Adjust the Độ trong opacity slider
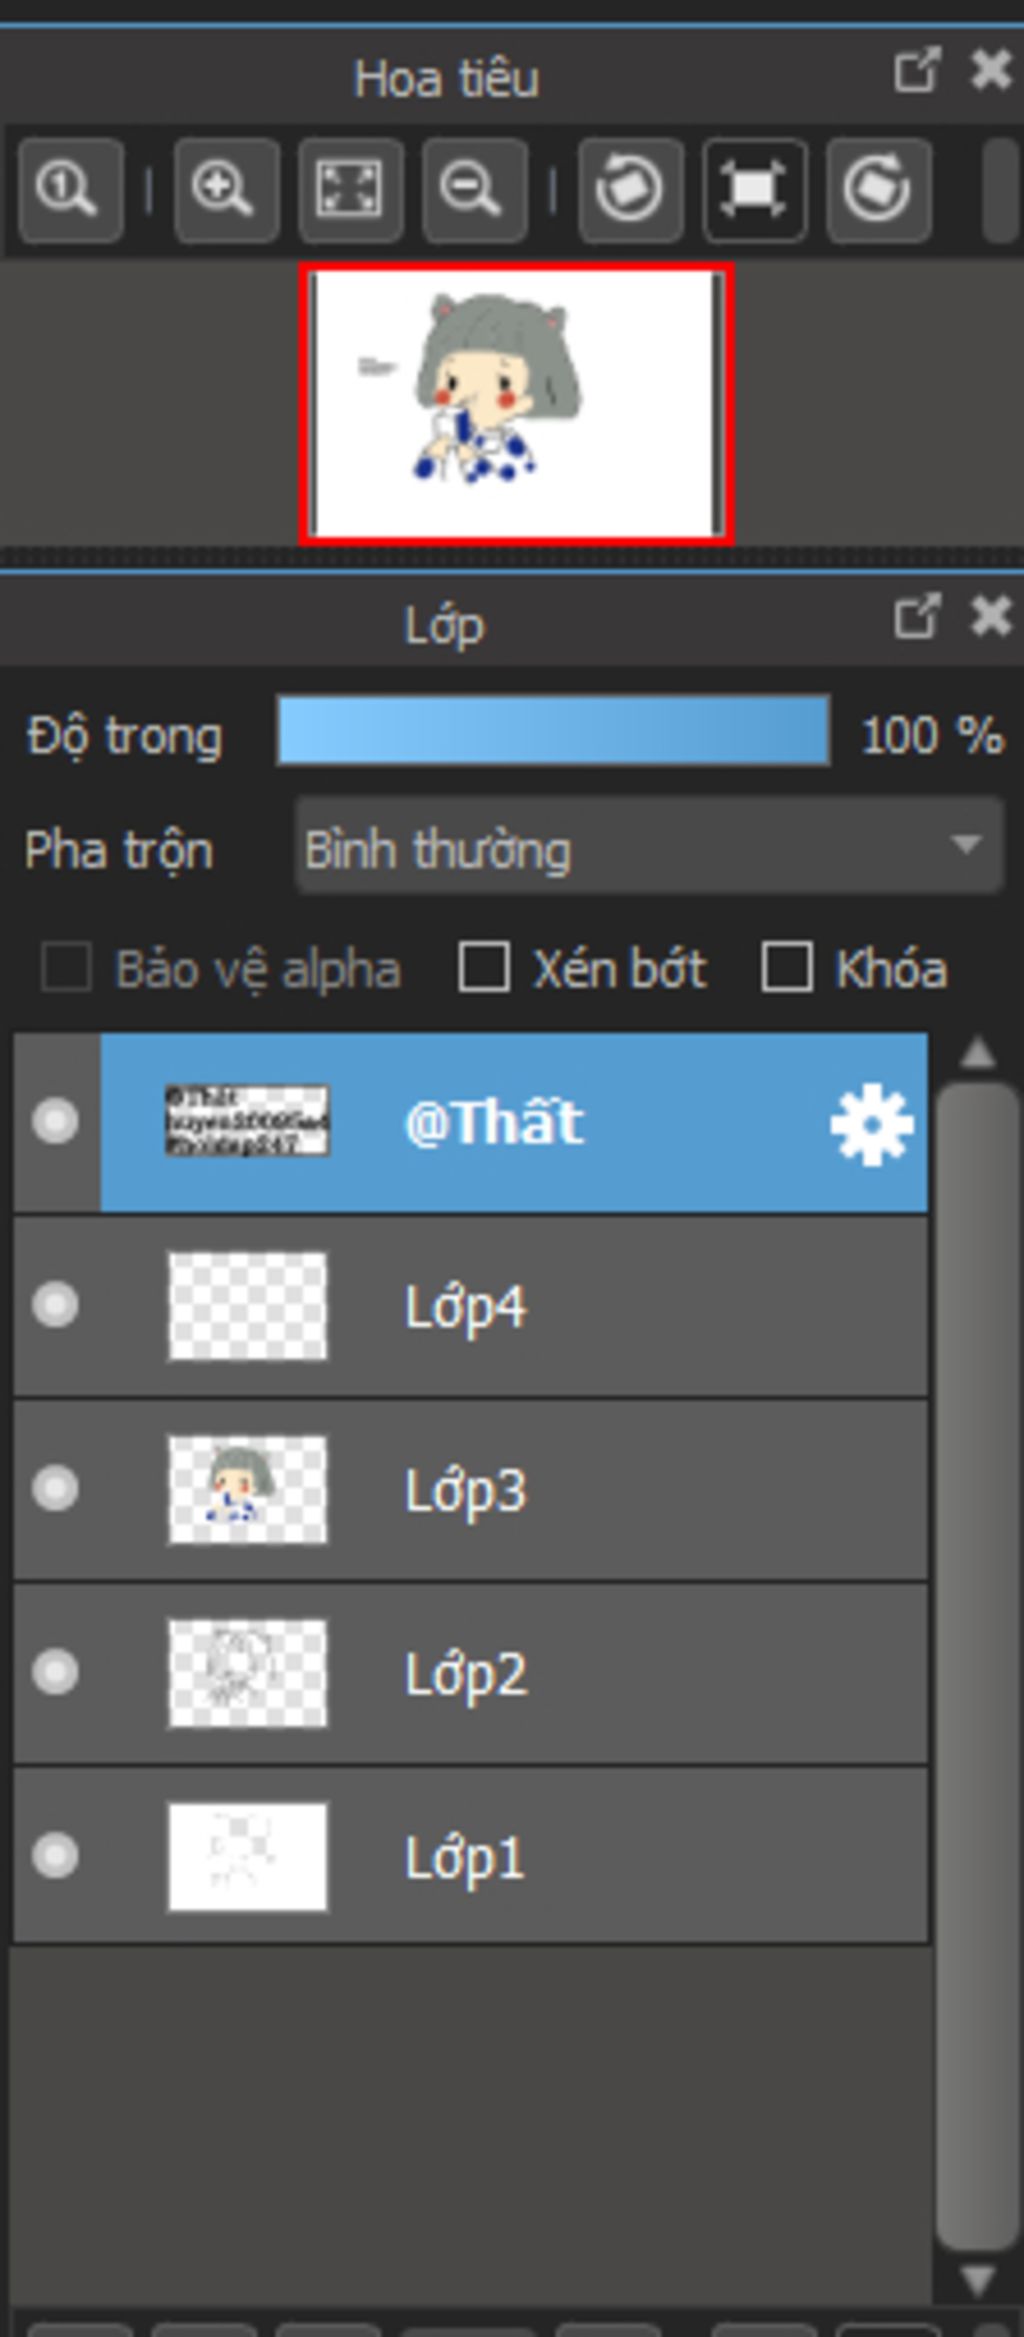The image size is (1024, 2337). (x=553, y=732)
